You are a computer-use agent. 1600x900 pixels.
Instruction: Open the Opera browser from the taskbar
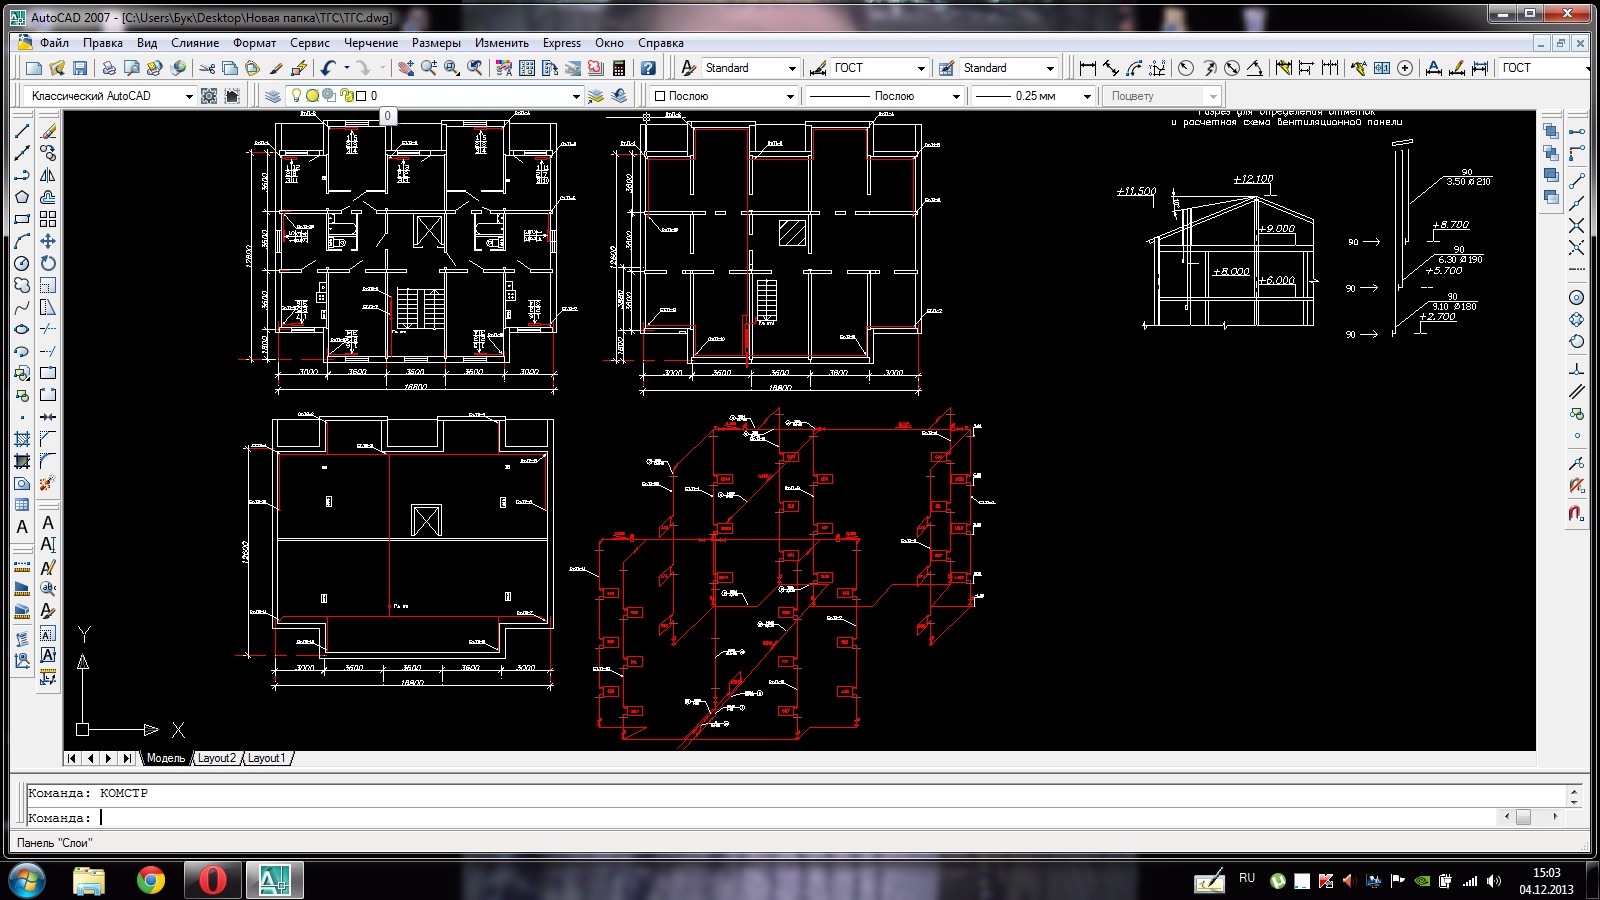[x=212, y=880]
